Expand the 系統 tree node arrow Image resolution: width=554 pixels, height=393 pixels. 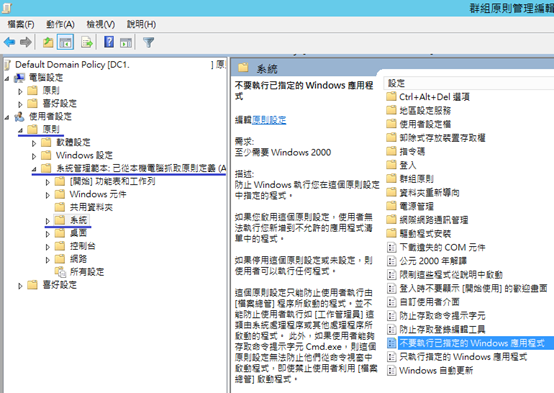coord(48,221)
